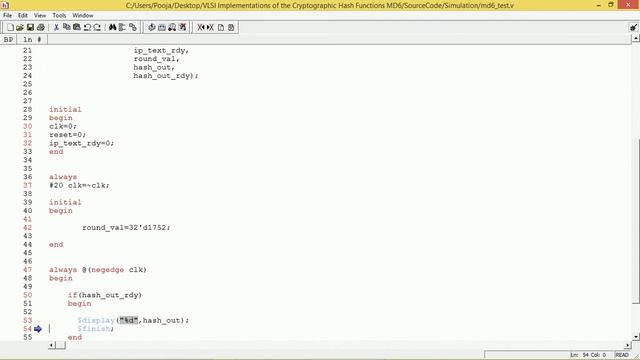Click the Break simulation icon with red X
Image resolution: width=640 pixels, height=360 pixels.
click(182, 27)
